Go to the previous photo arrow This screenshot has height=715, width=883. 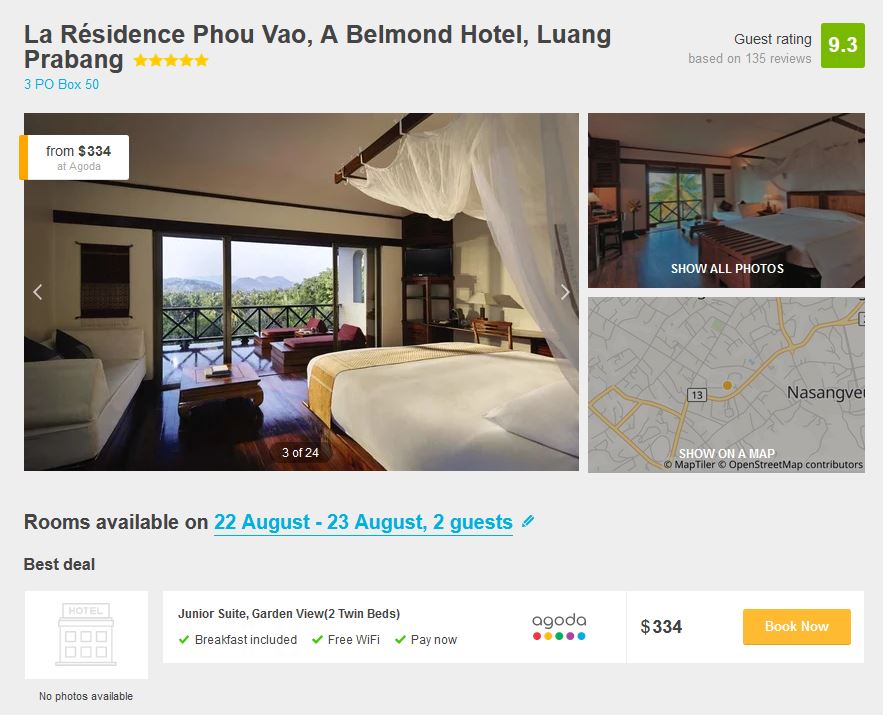[x=38, y=292]
